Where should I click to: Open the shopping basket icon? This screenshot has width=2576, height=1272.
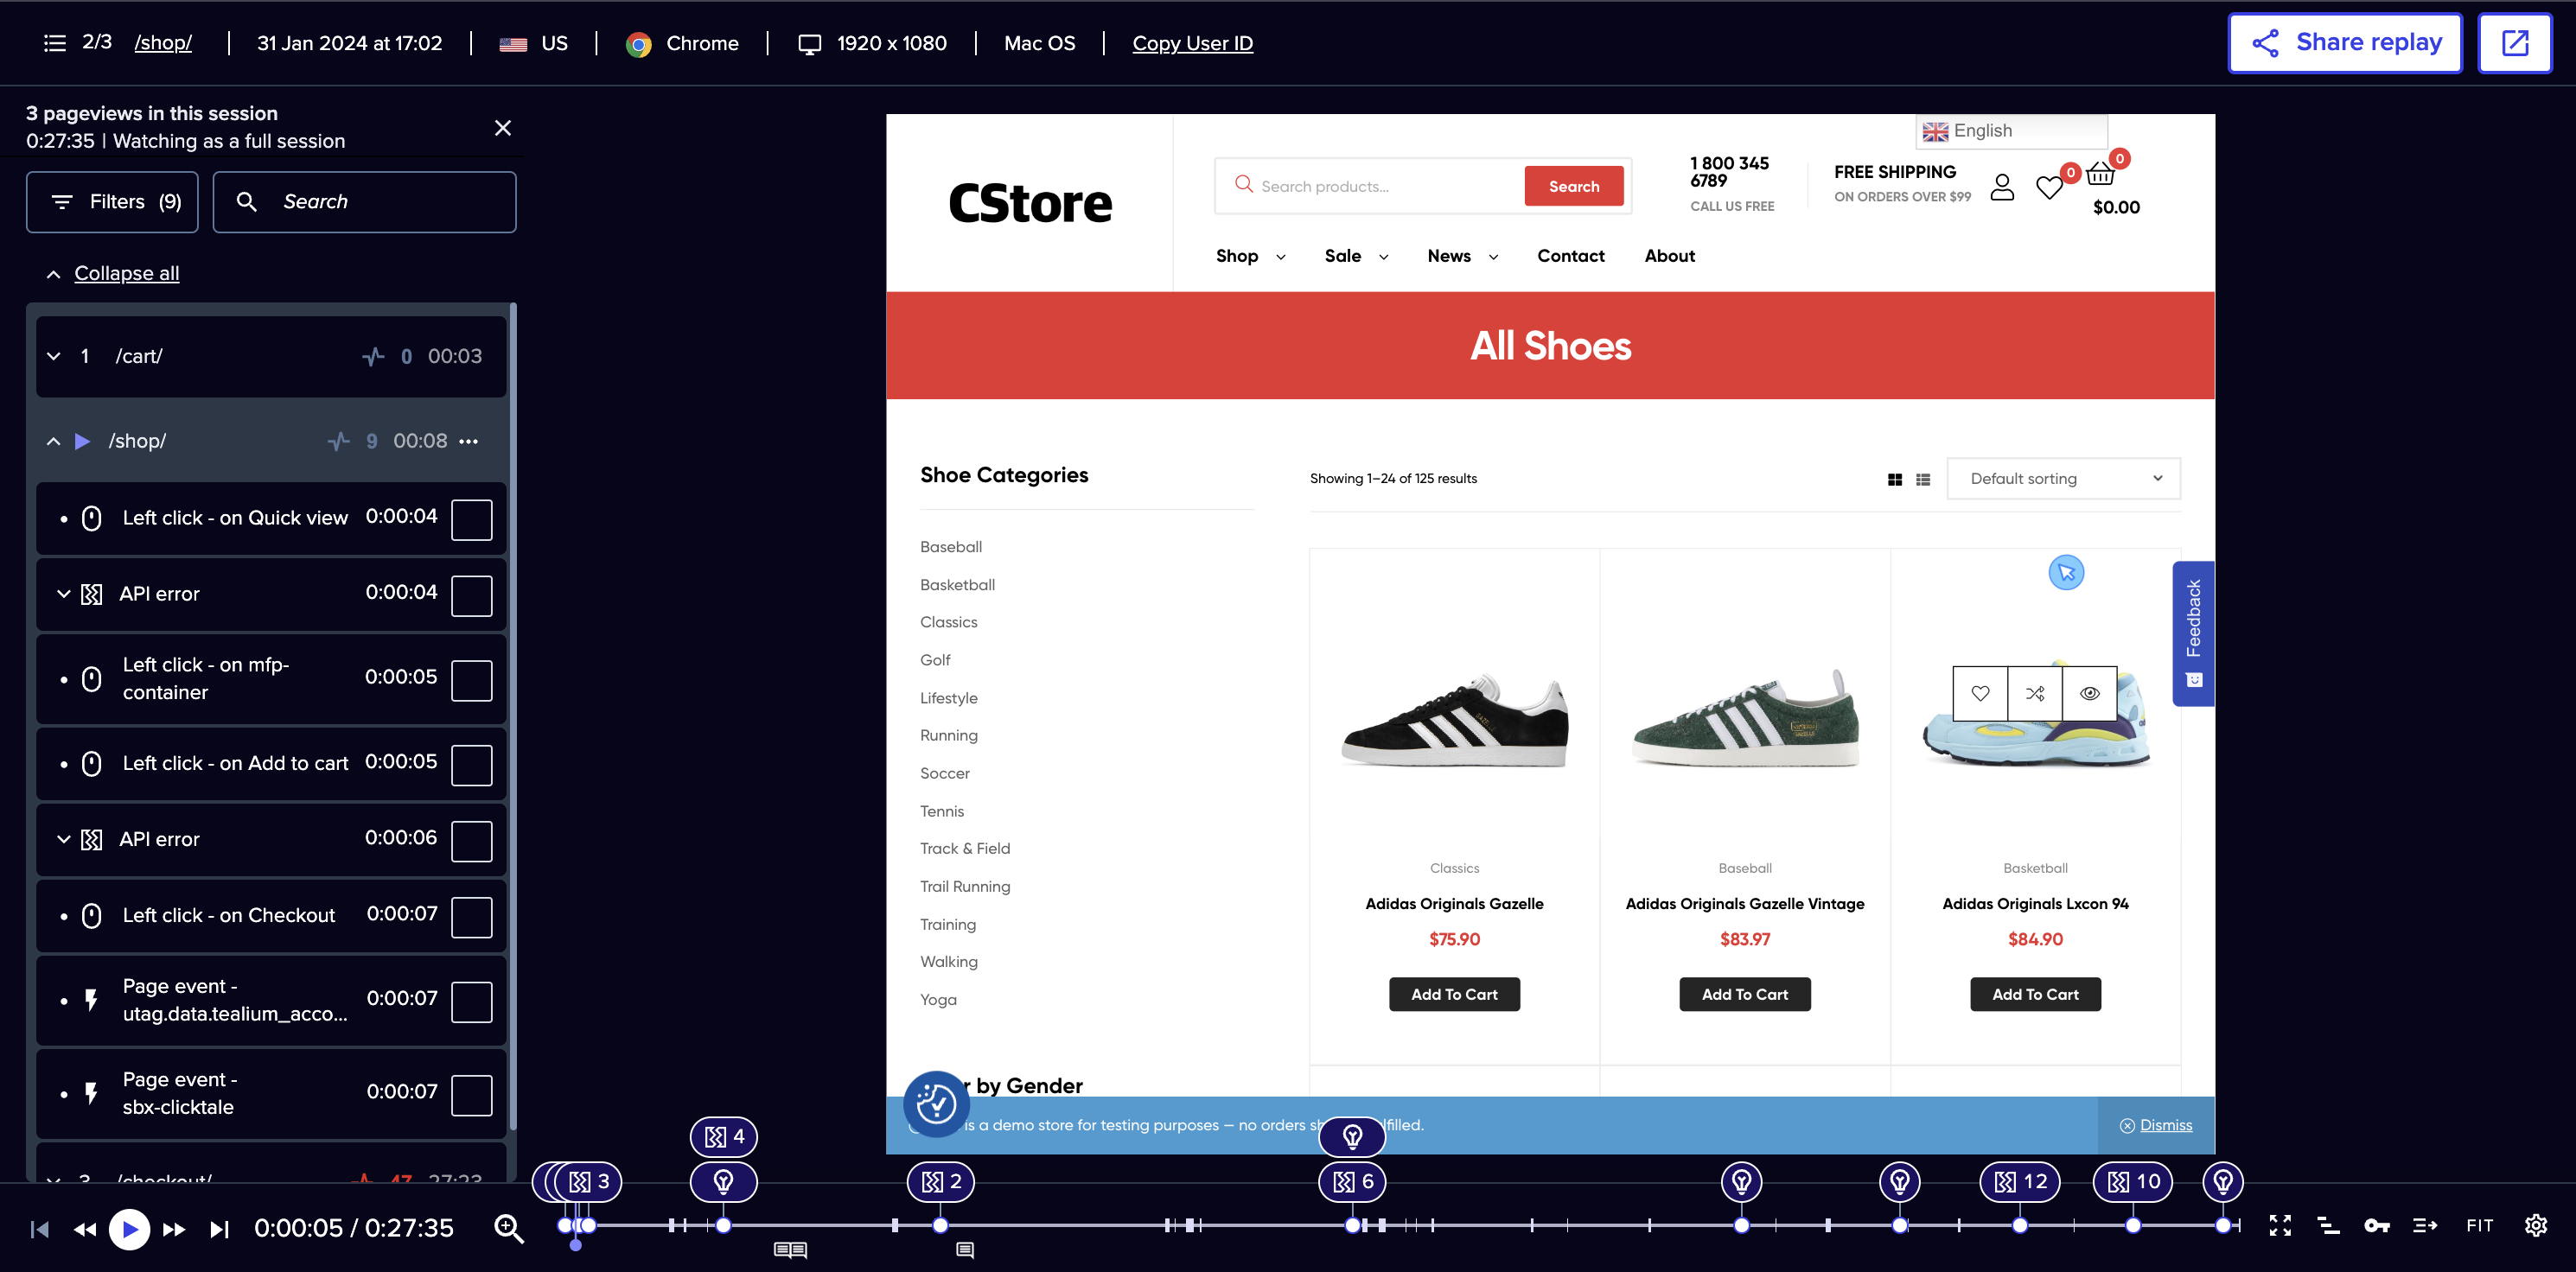(2101, 174)
